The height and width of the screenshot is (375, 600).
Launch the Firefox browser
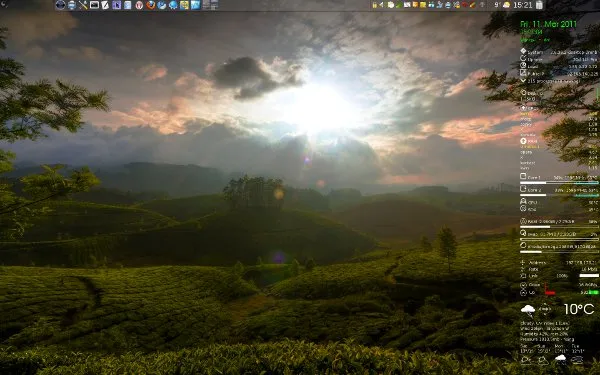151,5
